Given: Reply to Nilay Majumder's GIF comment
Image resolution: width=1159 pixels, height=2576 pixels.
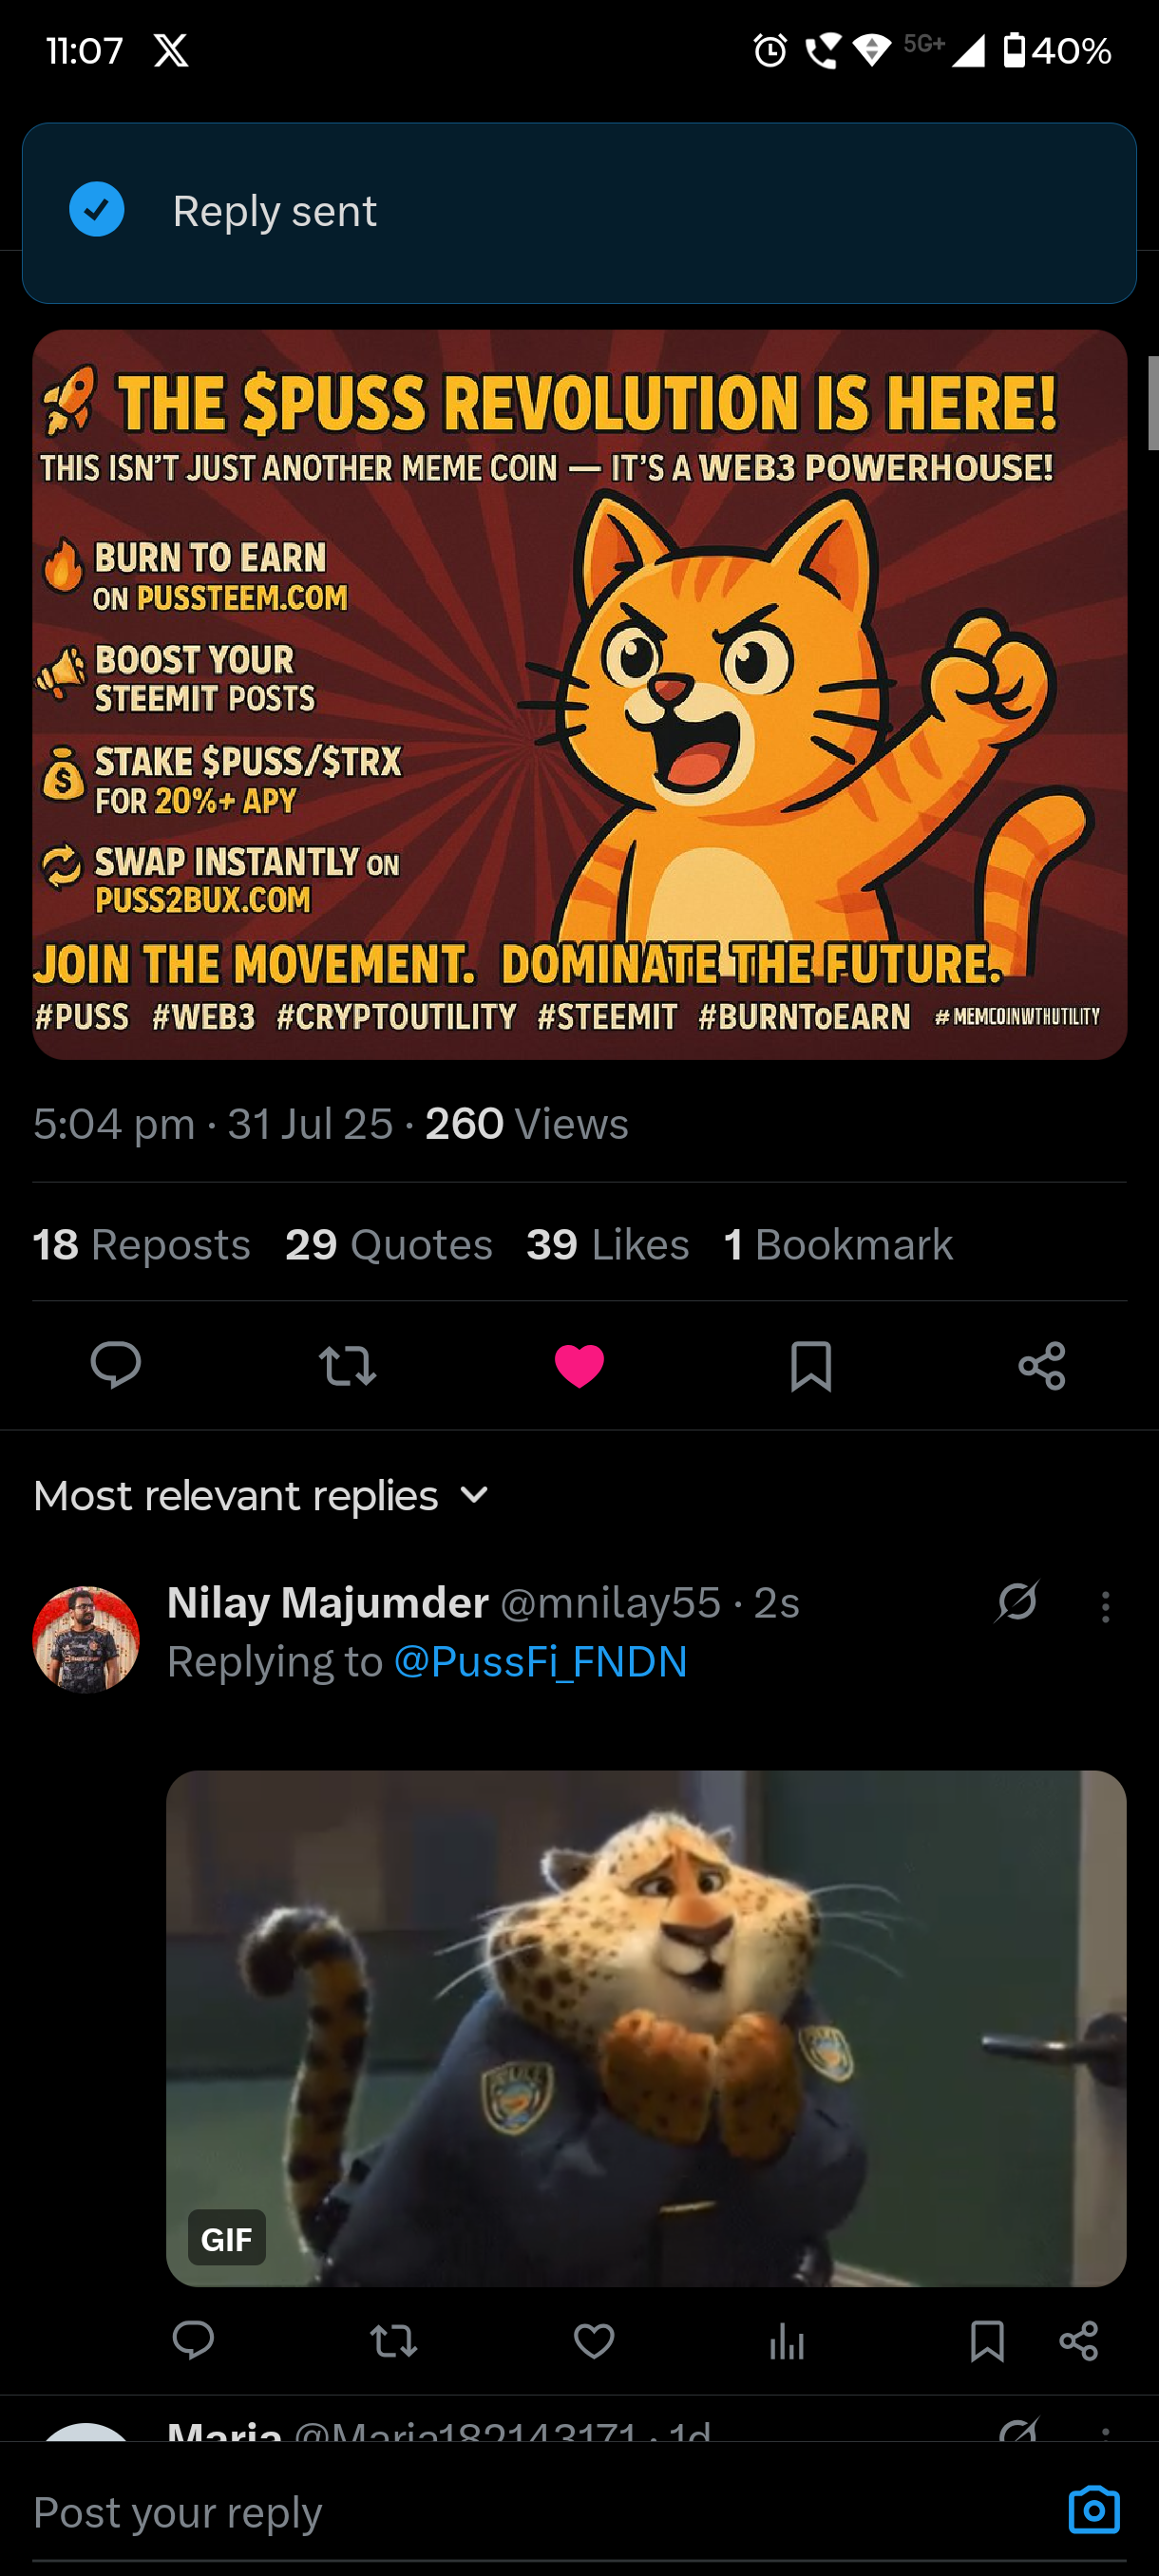Looking at the screenshot, I should [193, 2341].
